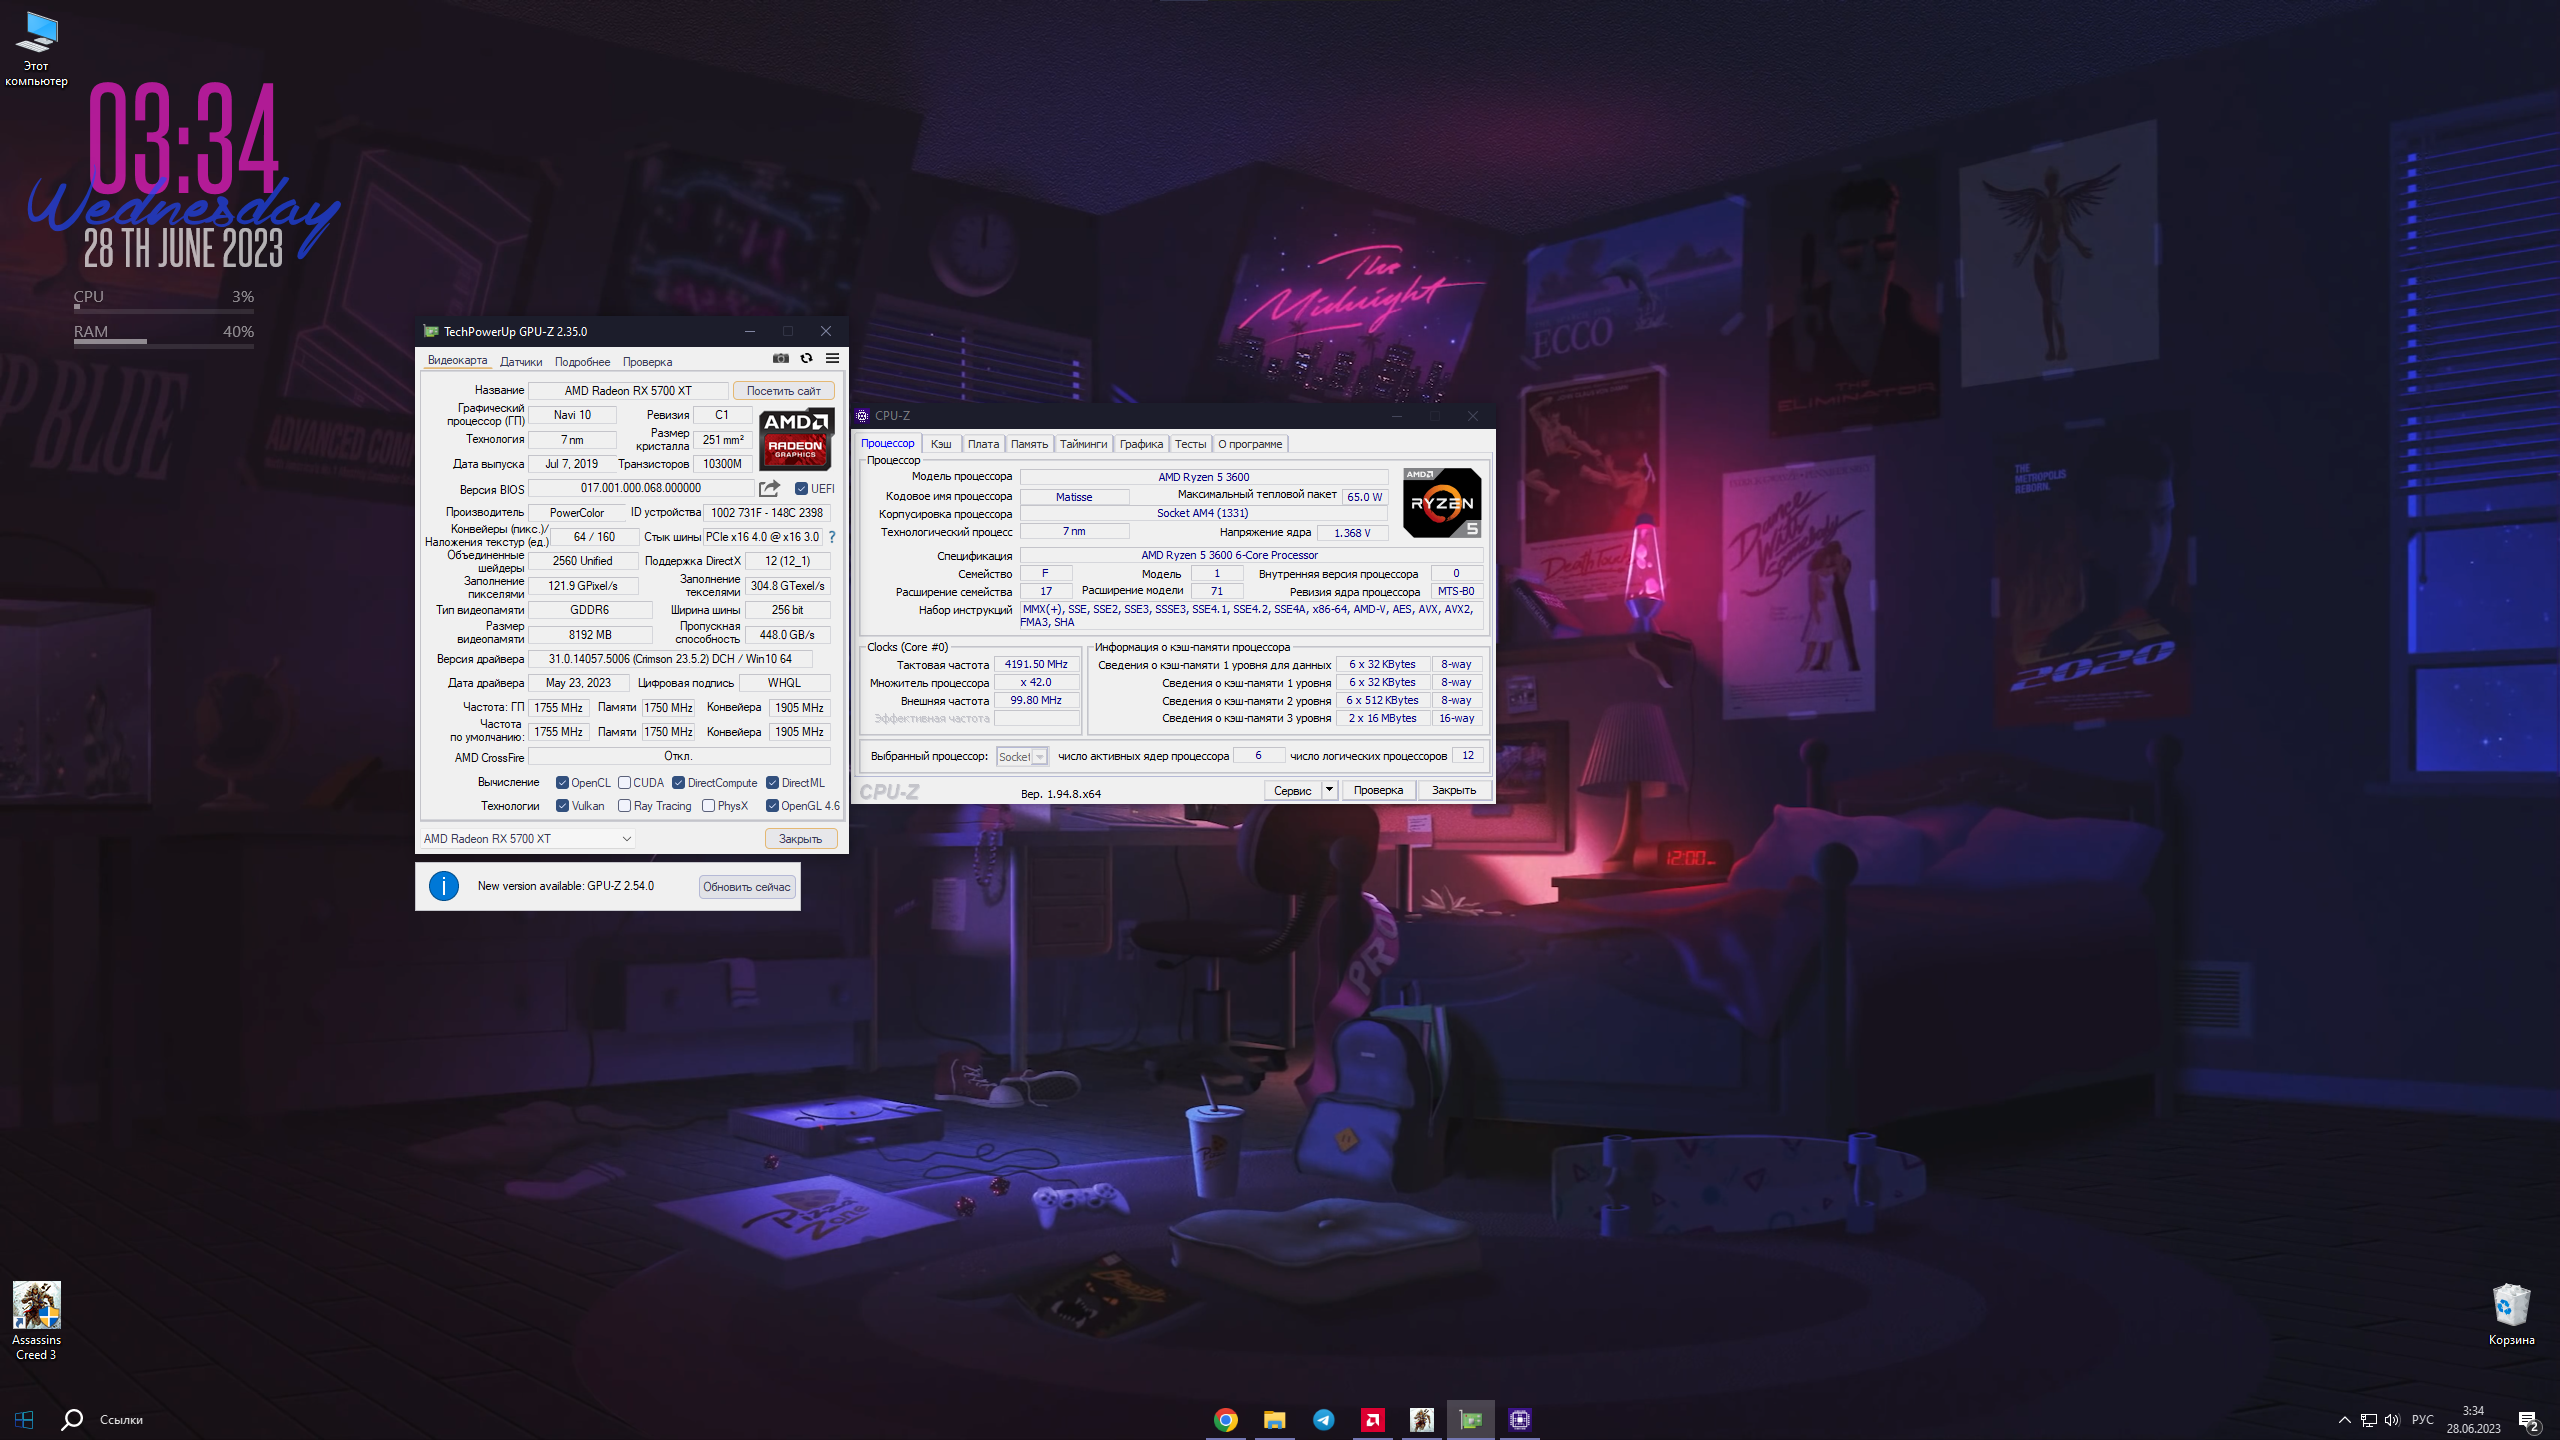The image size is (2560, 1440).
Task: Switch to Assassin's Creed taskbar icon
Action: (1421, 1419)
